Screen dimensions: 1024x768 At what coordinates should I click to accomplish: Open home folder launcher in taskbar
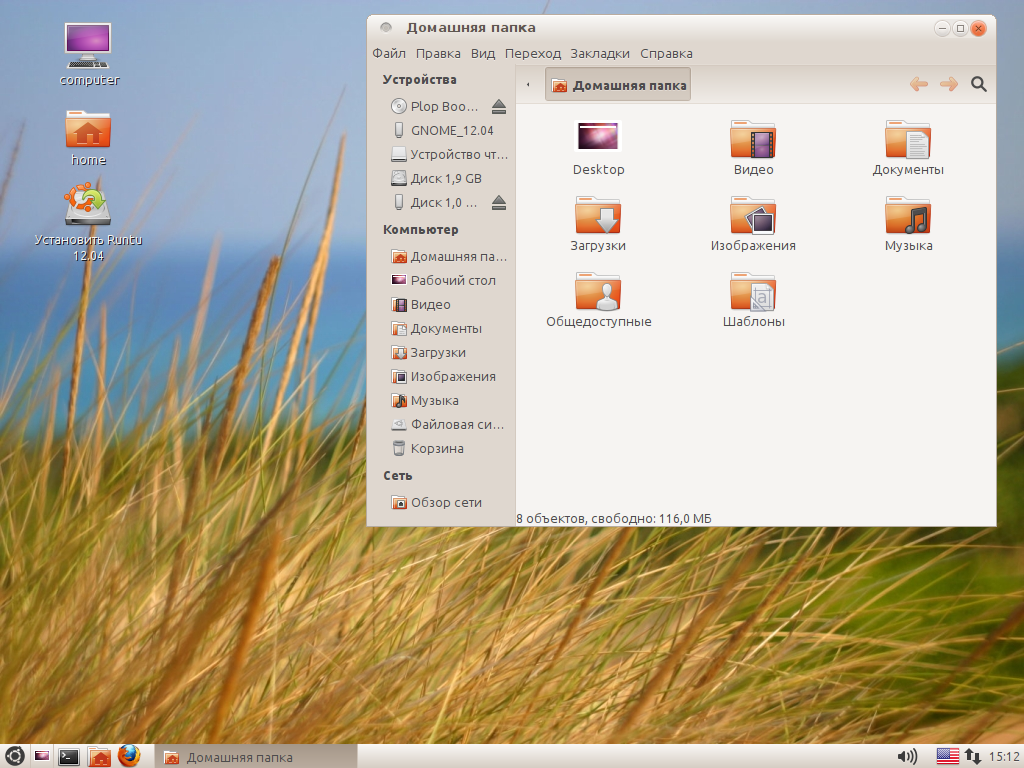(x=99, y=756)
